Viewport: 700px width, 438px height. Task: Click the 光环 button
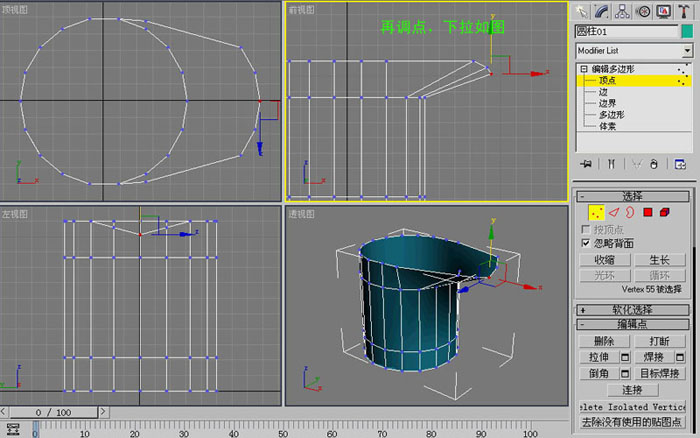coord(604,275)
